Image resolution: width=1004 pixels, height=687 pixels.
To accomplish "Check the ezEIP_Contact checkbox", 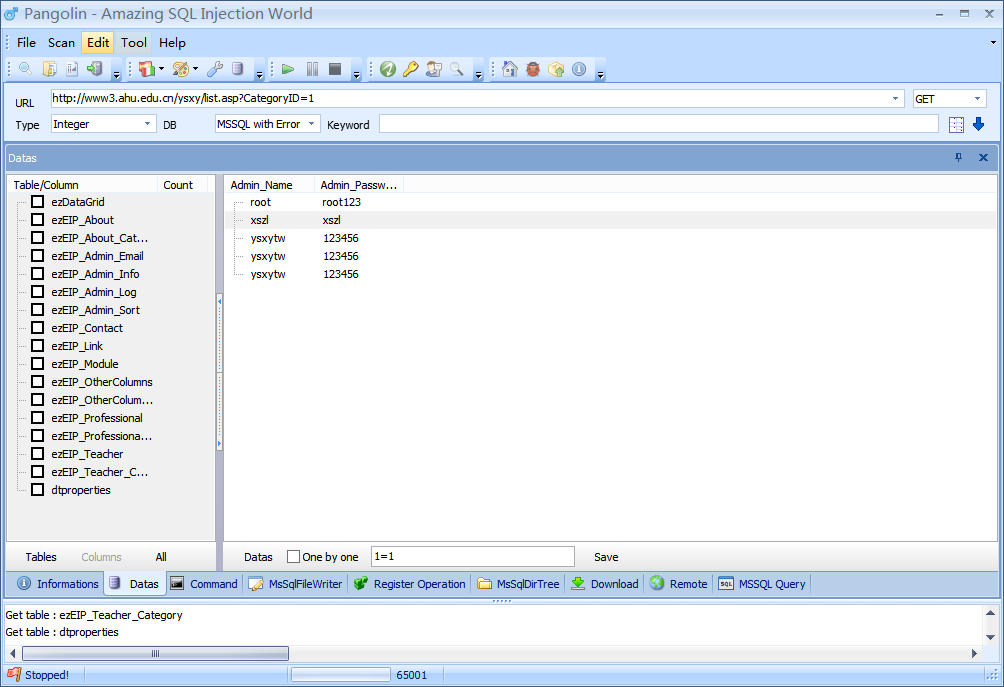I will [38, 327].
